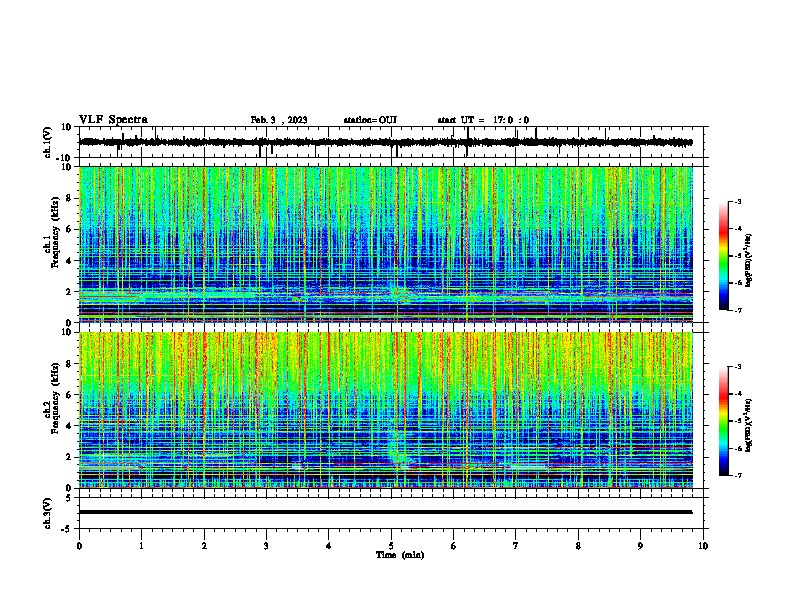This screenshot has width=792, height=612.
Task: Select the "Feb. 3, 2023" date label
Action: point(279,120)
